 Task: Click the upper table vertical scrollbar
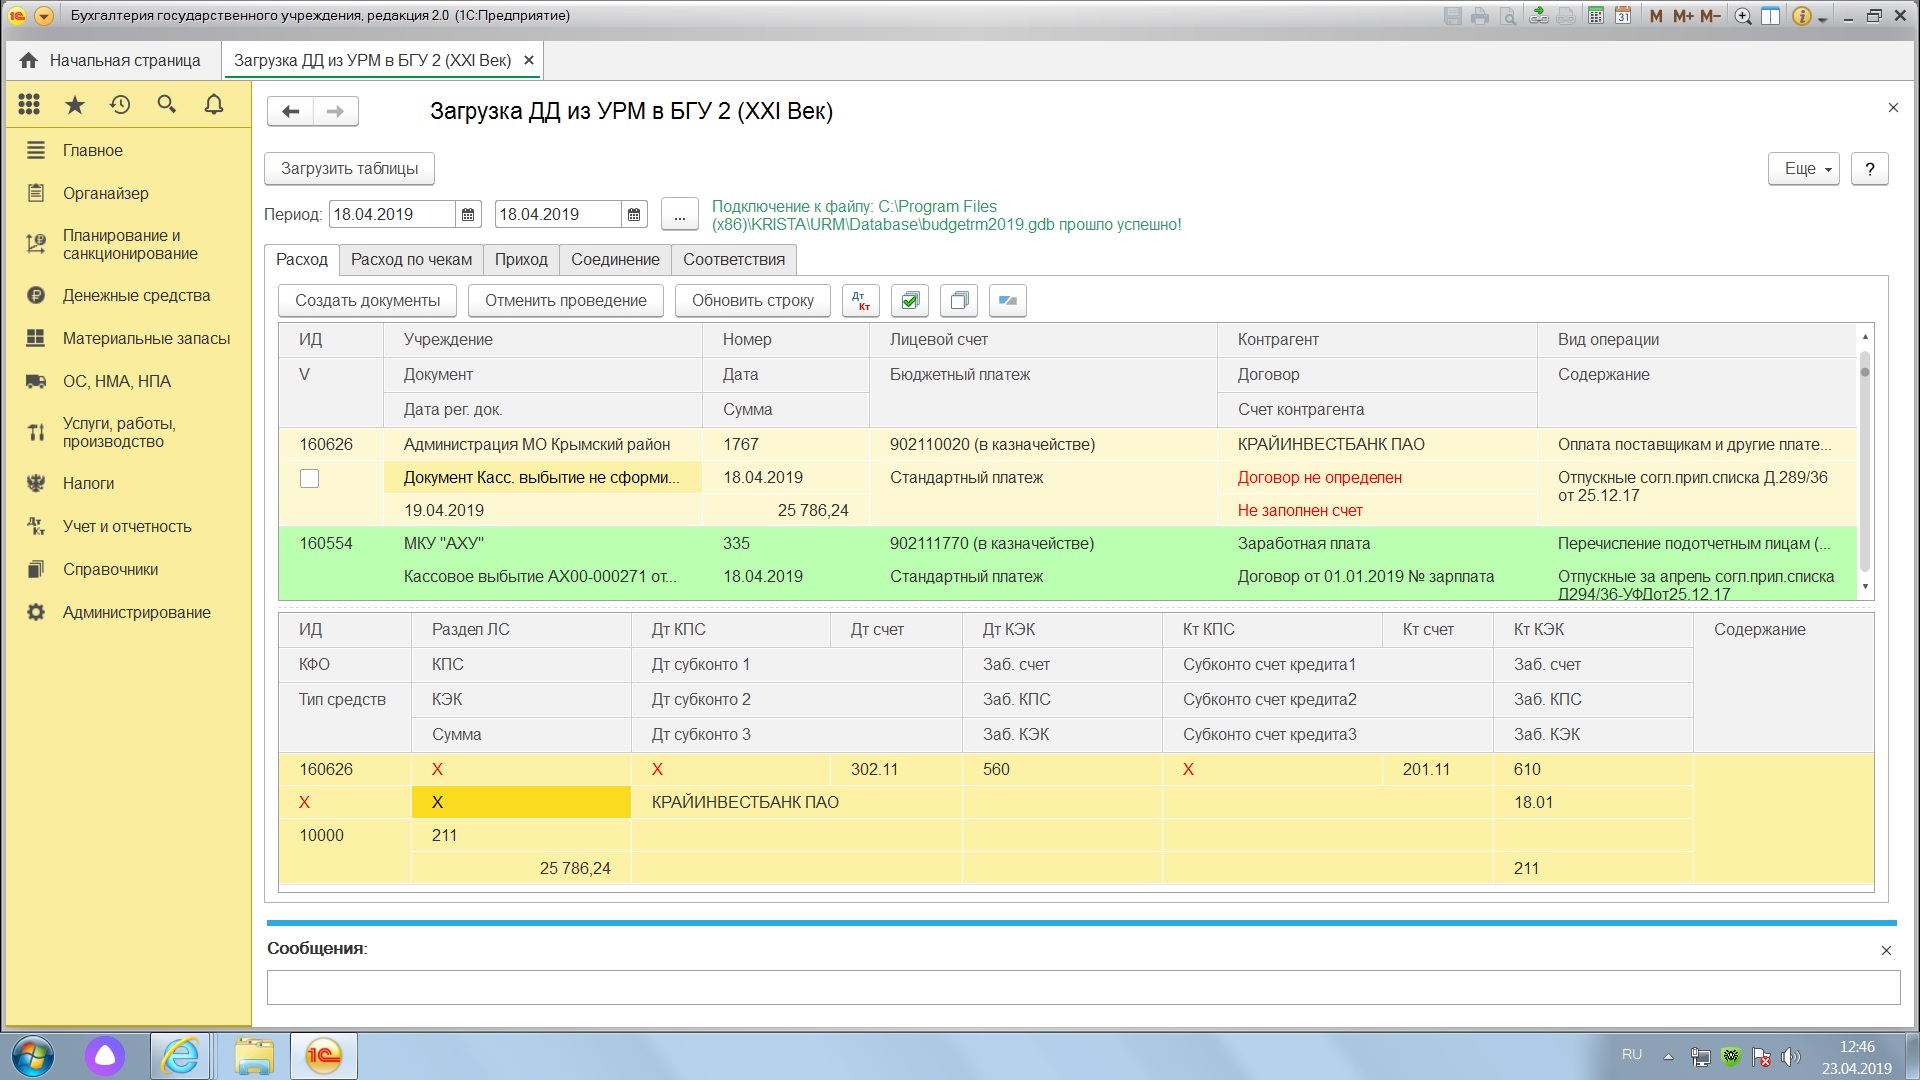1865,461
